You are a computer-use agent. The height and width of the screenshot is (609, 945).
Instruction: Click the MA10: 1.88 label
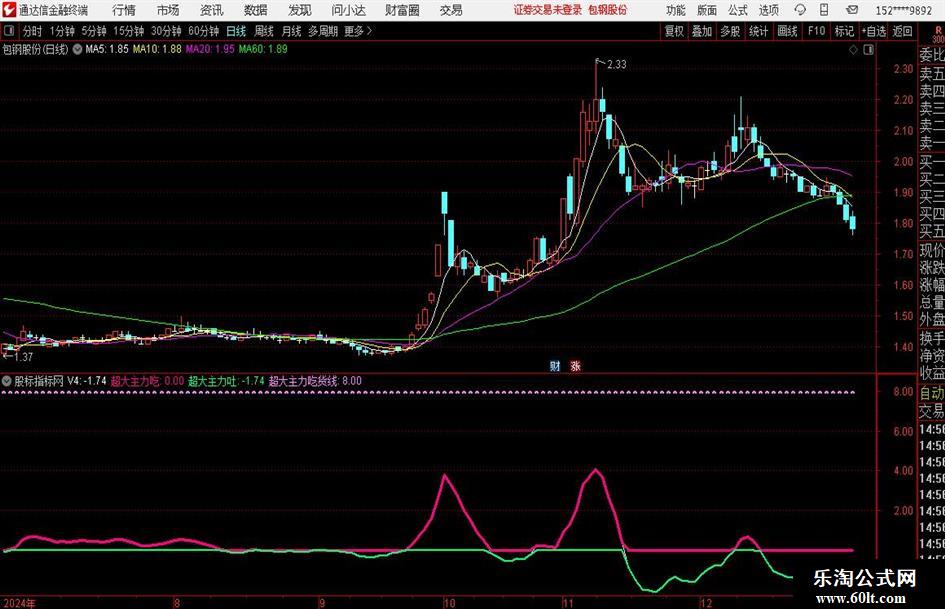pos(157,49)
